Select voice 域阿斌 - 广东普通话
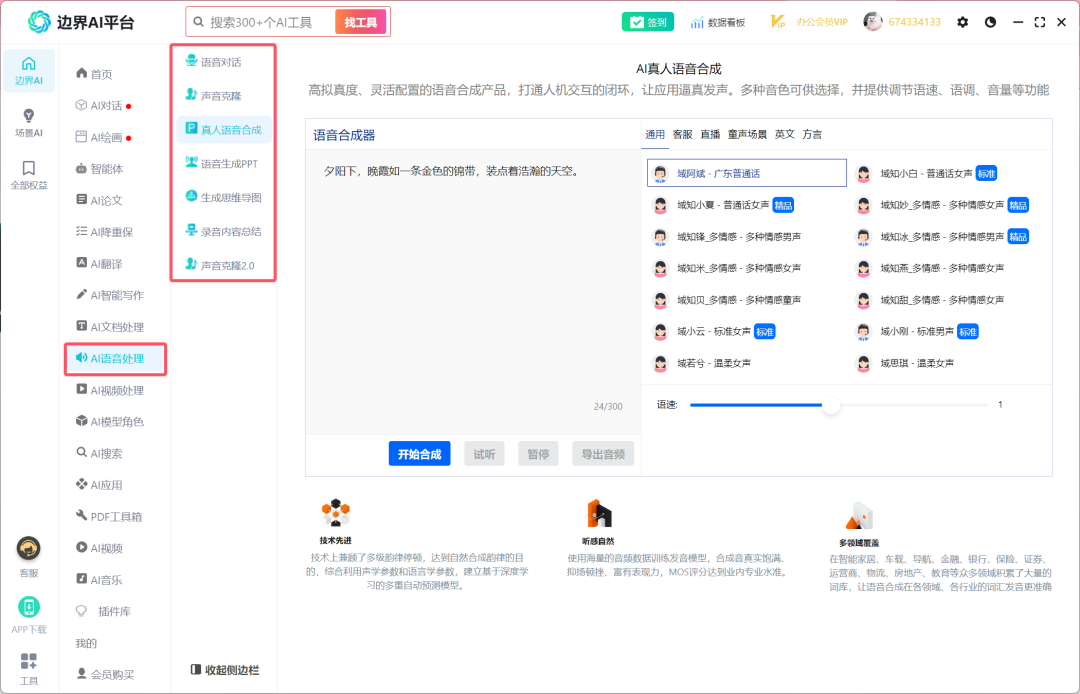This screenshot has width=1080, height=694. point(747,174)
